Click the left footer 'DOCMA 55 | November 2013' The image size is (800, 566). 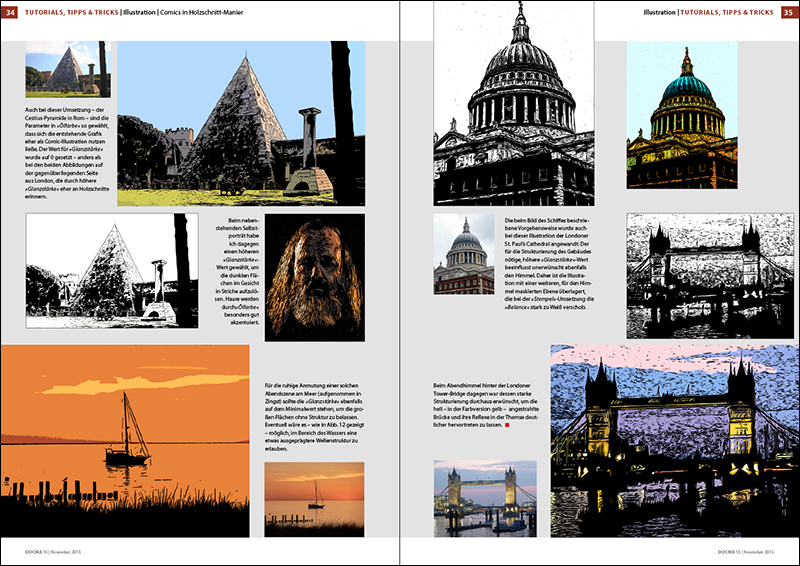59,552
